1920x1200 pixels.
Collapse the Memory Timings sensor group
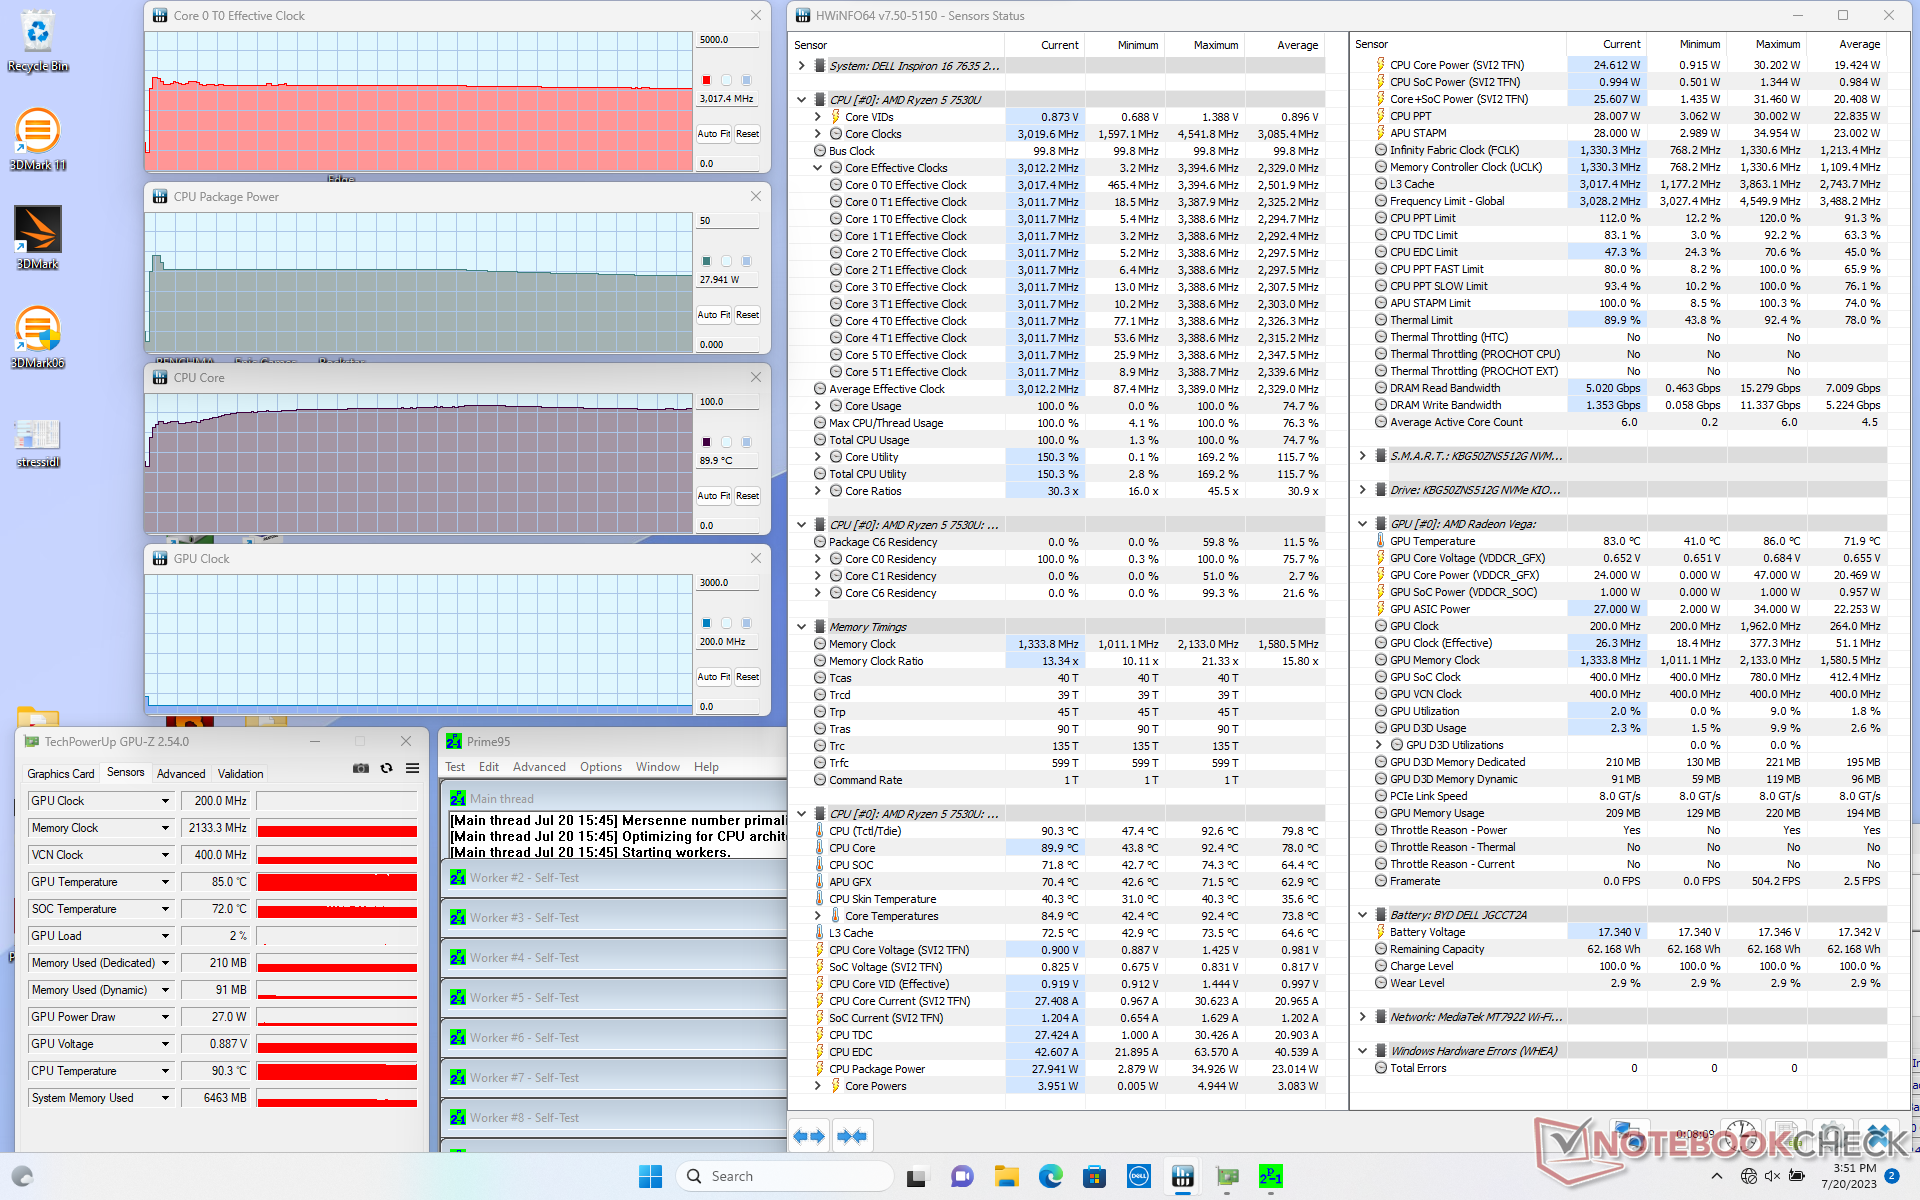click(801, 627)
